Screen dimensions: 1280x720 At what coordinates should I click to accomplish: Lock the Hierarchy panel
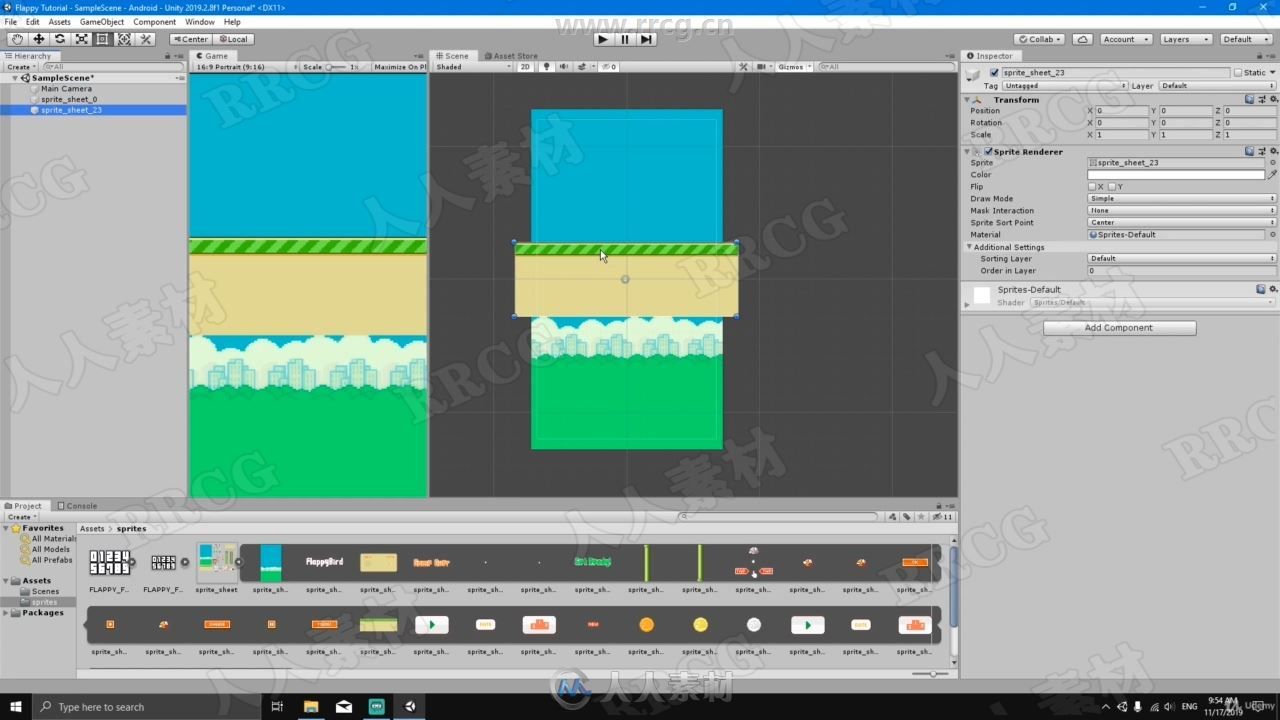167,56
